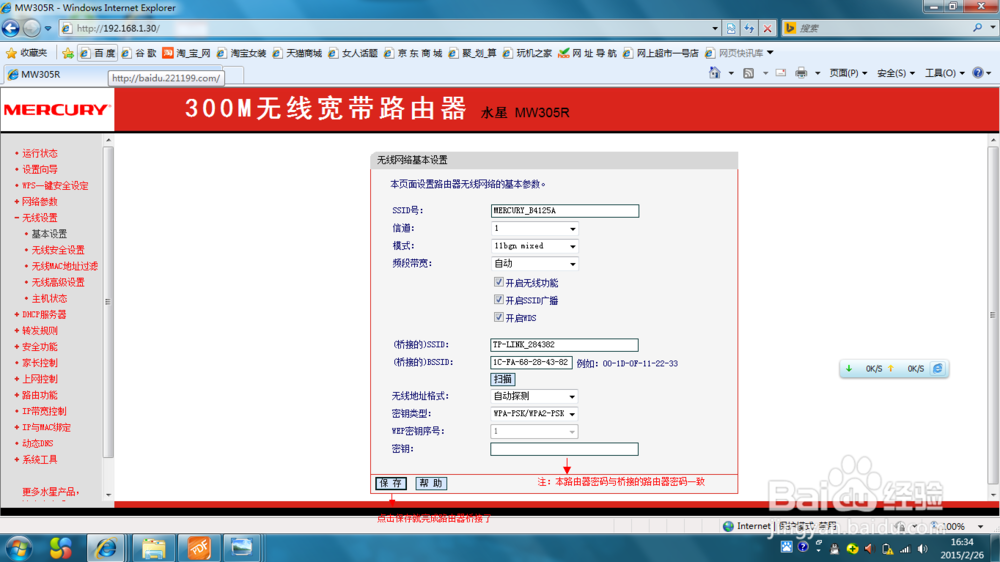Click the Refresh icon beside the address bar
Image resolution: width=1000 pixels, height=562 pixels.
(x=749, y=28)
